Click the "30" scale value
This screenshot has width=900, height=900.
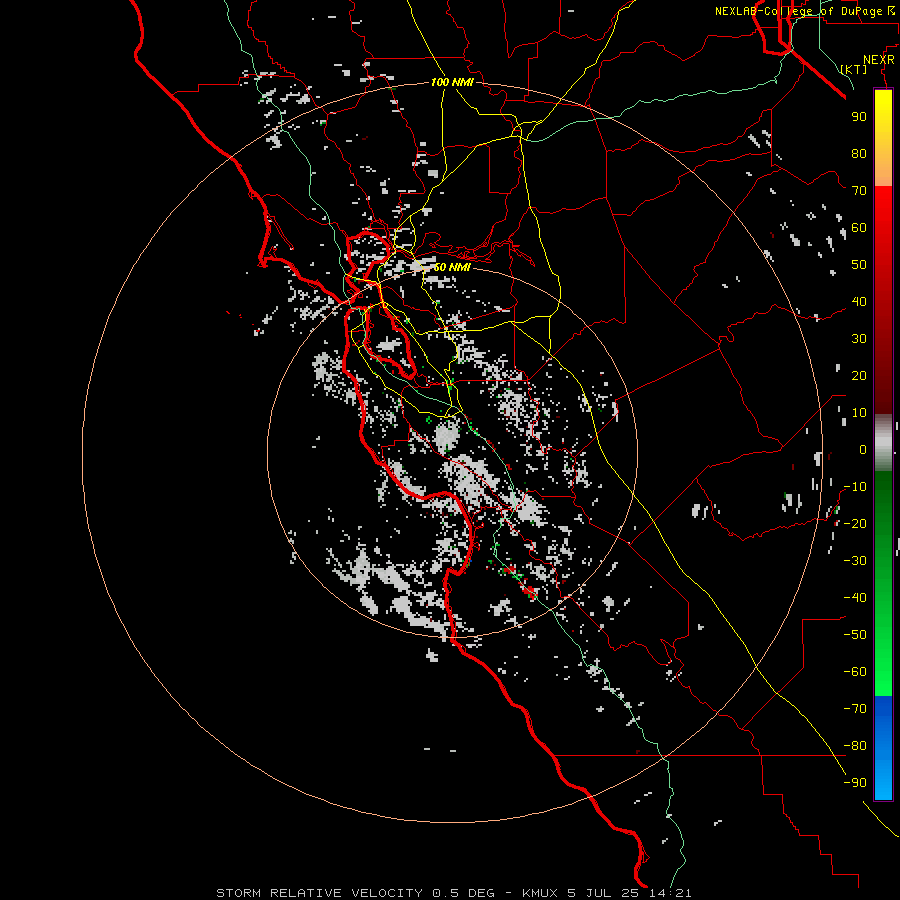tap(859, 339)
